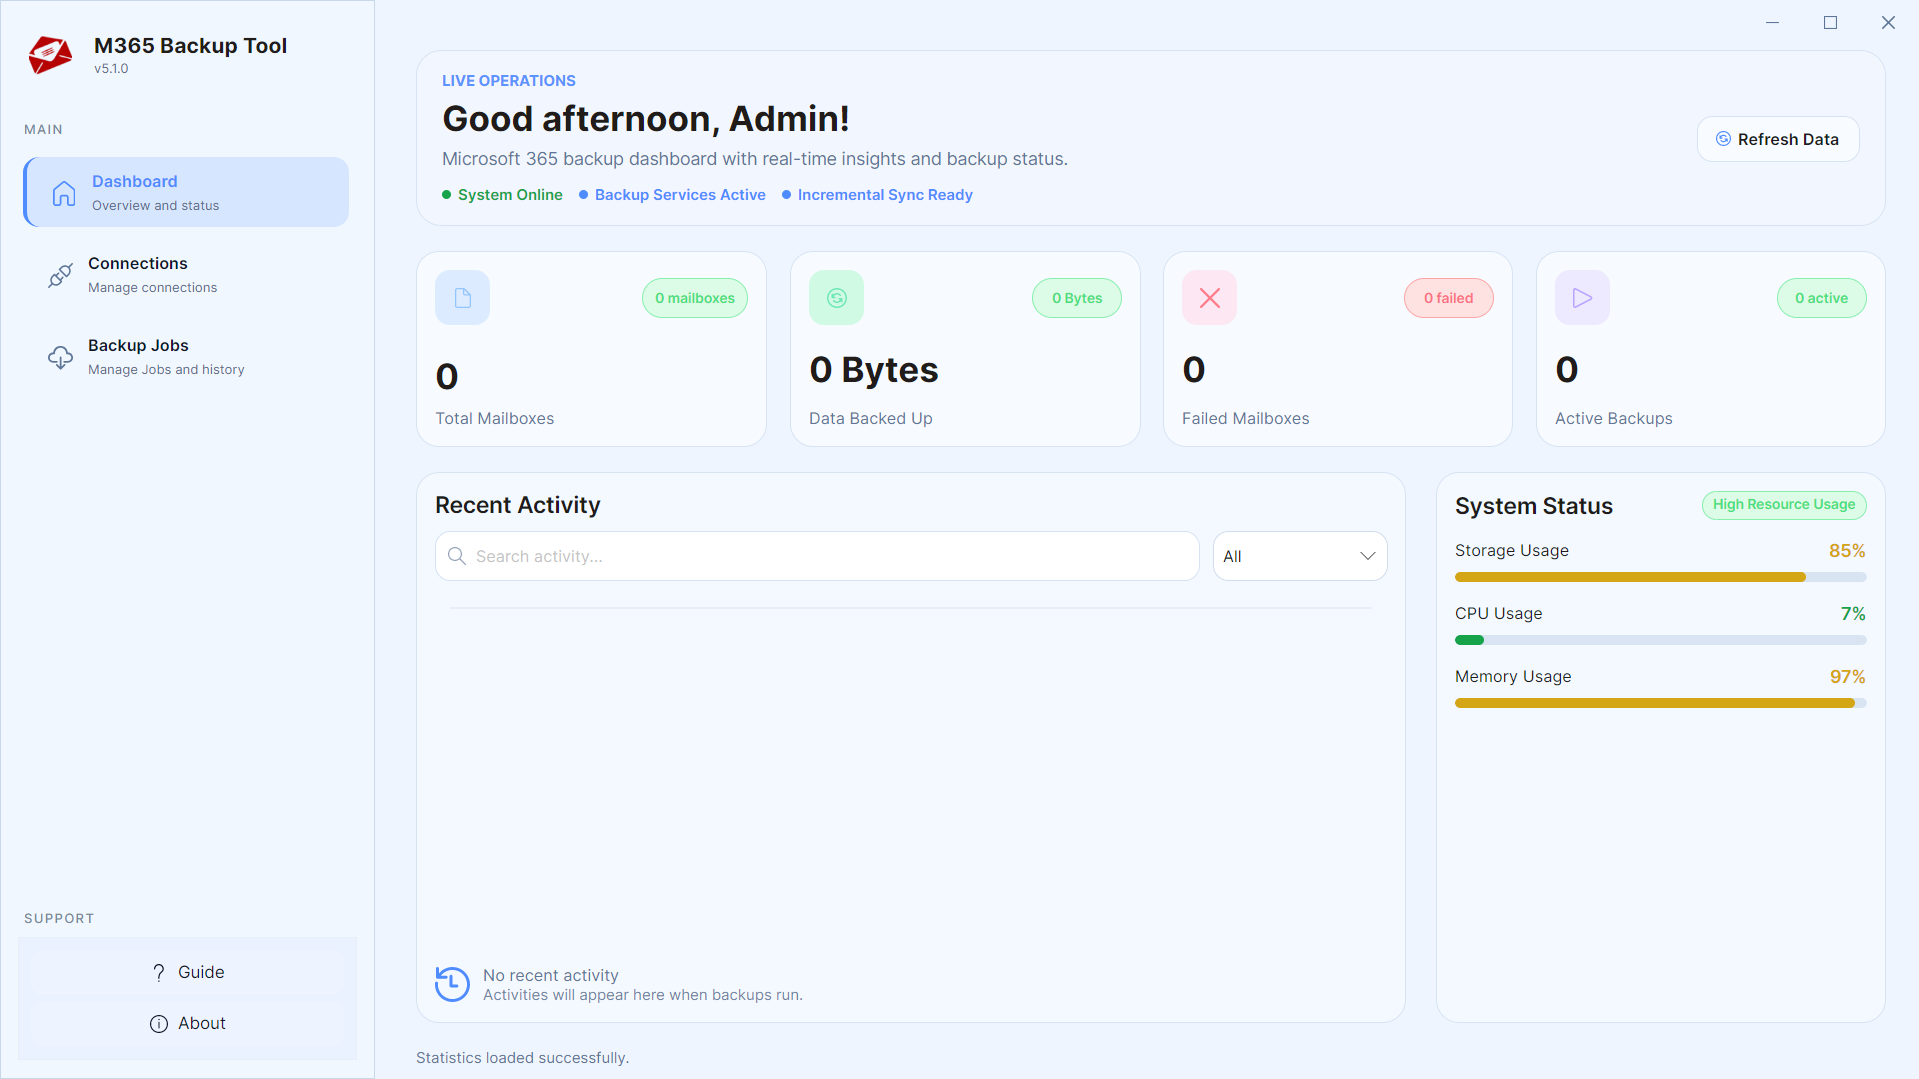The width and height of the screenshot is (1919, 1079).
Task: Click the Memory Usage progress bar
Action: (x=1660, y=703)
